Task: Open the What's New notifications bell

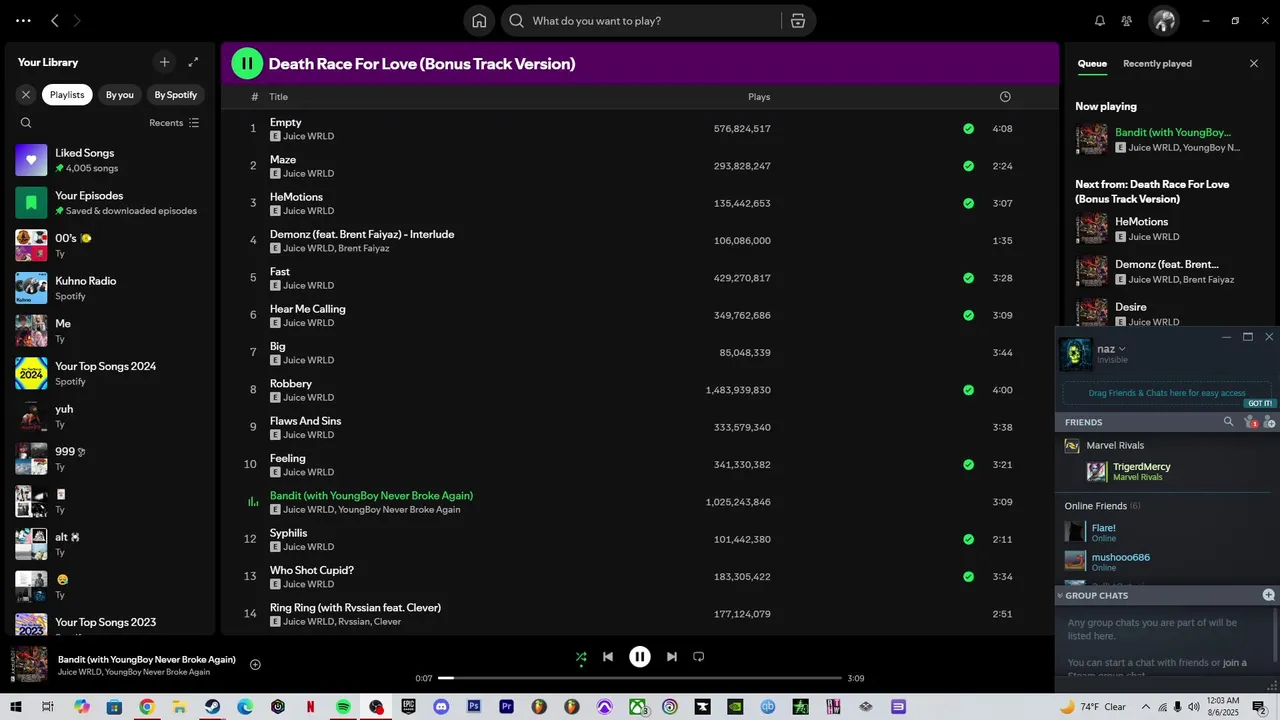Action: point(1100,21)
